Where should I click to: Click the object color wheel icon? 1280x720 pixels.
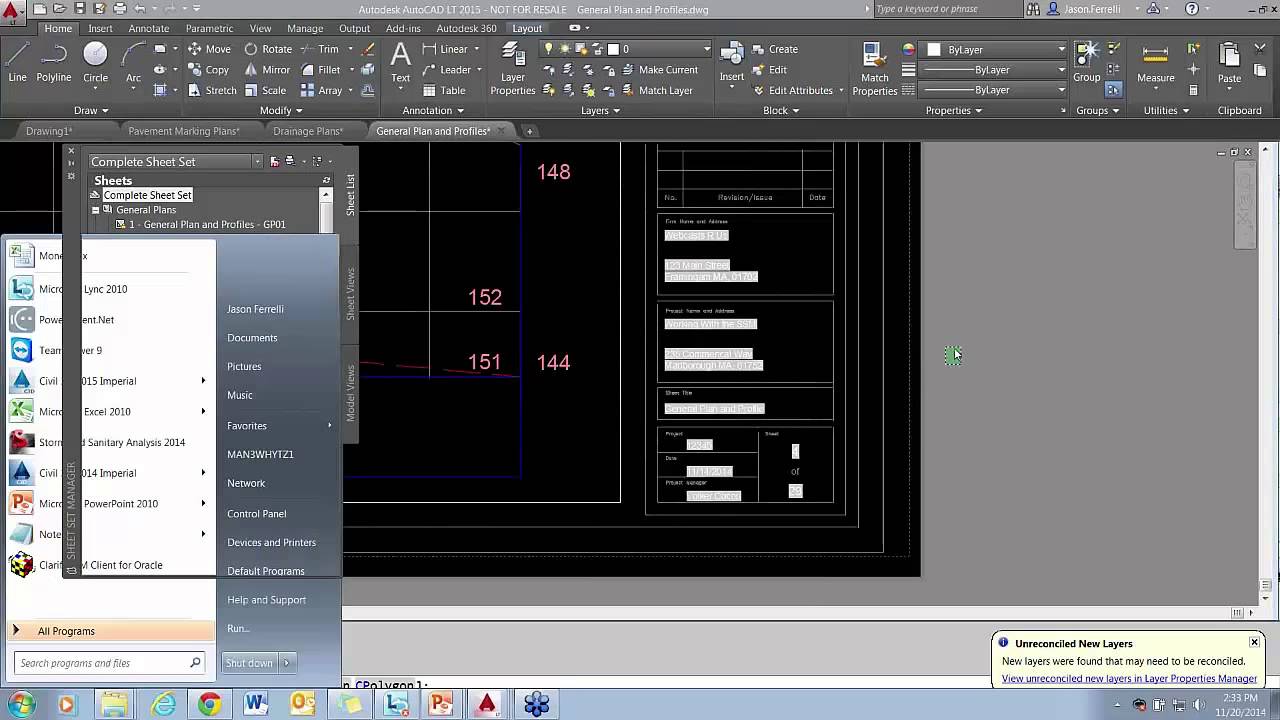[909, 49]
